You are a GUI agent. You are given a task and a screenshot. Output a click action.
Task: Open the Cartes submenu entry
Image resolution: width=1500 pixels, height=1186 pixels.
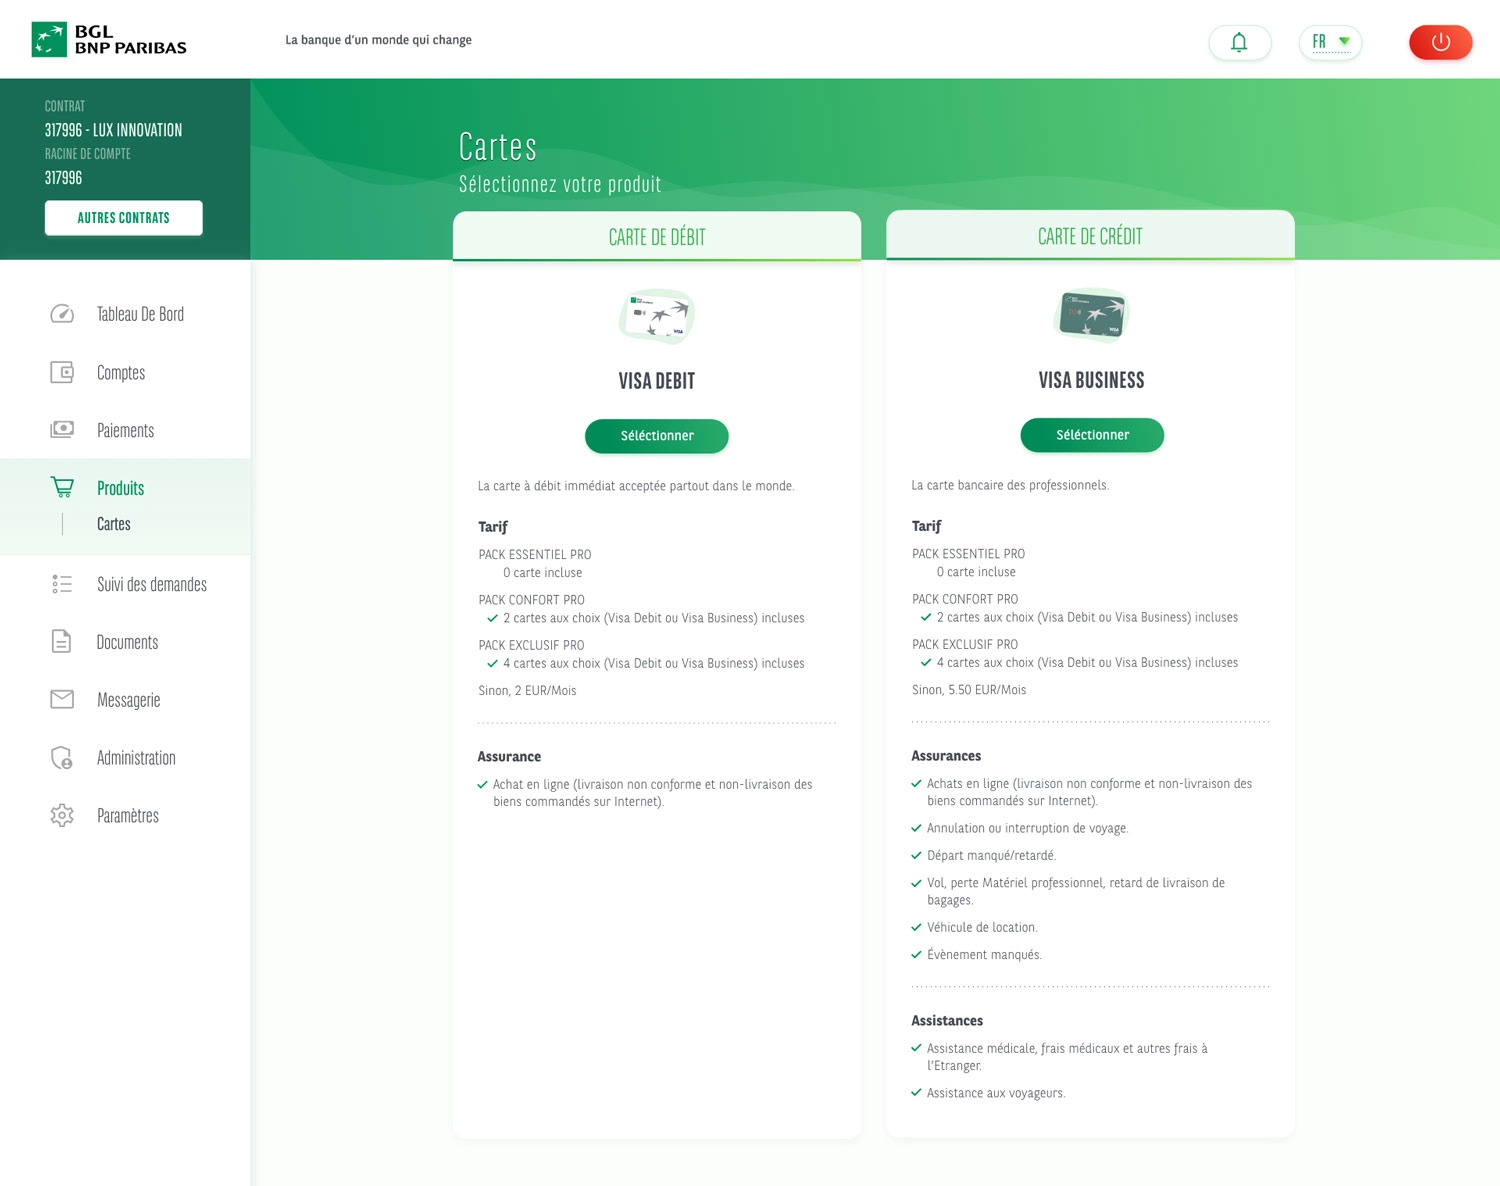point(114,524)
